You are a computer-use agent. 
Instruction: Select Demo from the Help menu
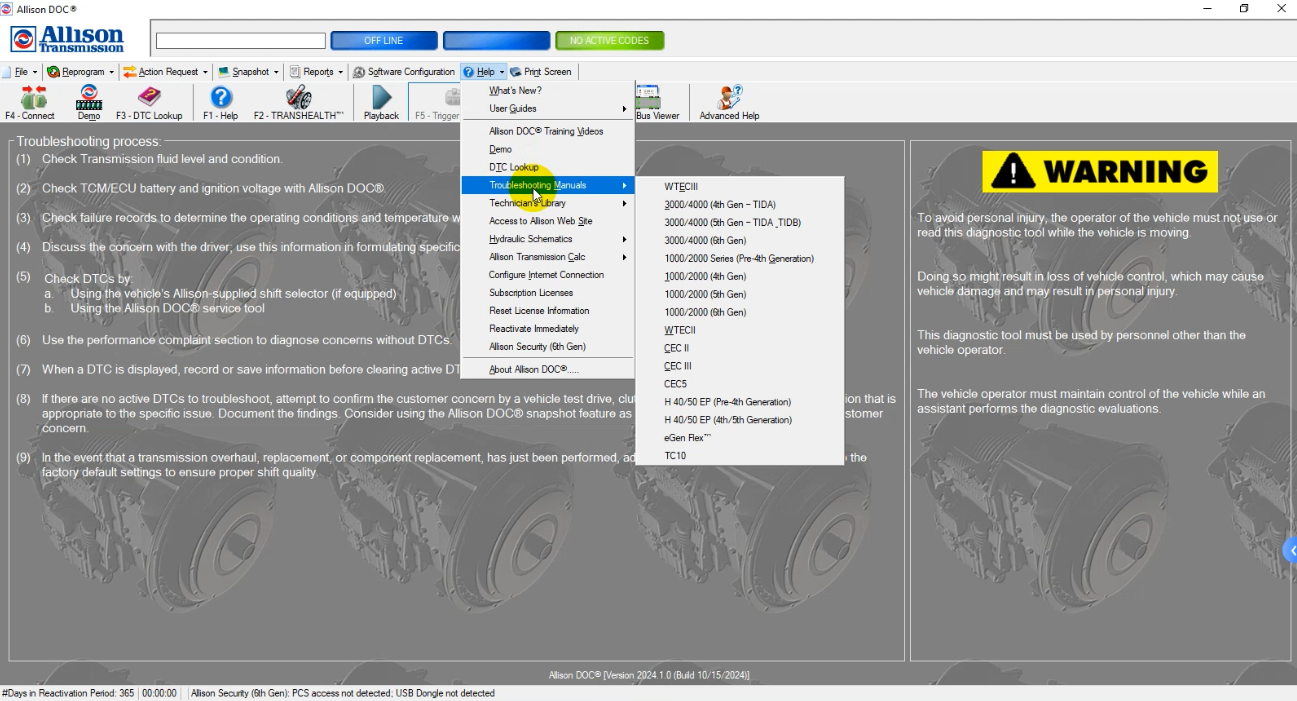pyautogui.click(x=547, y=149)
